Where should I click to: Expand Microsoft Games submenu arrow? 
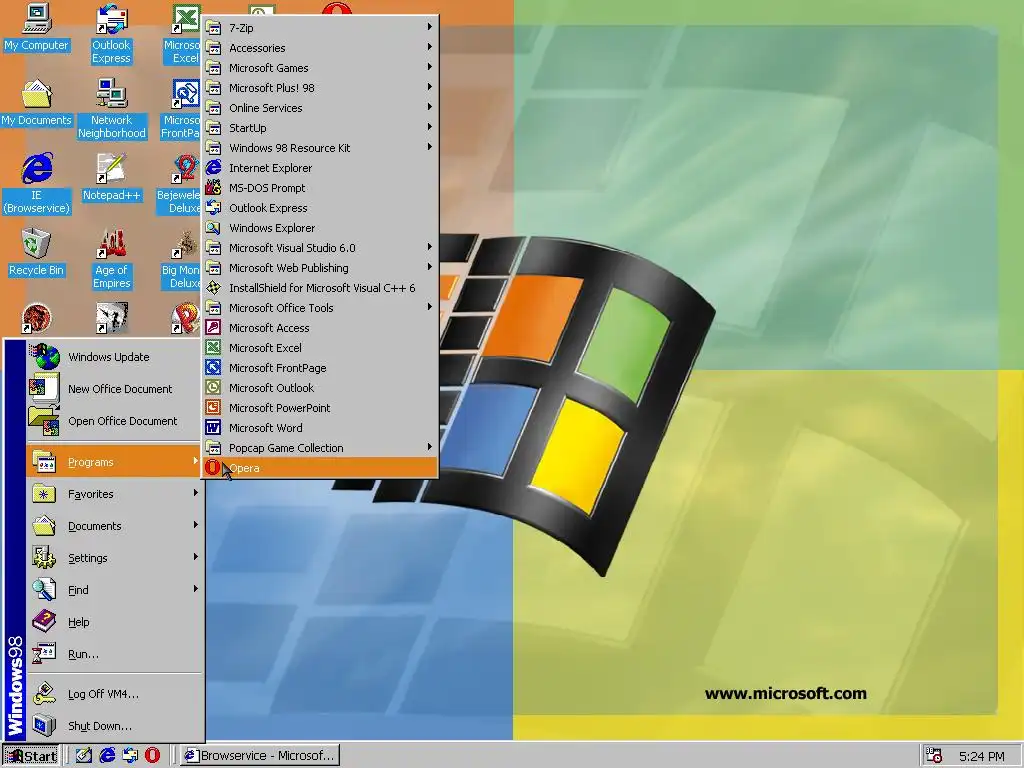click(x=430, y=67)
